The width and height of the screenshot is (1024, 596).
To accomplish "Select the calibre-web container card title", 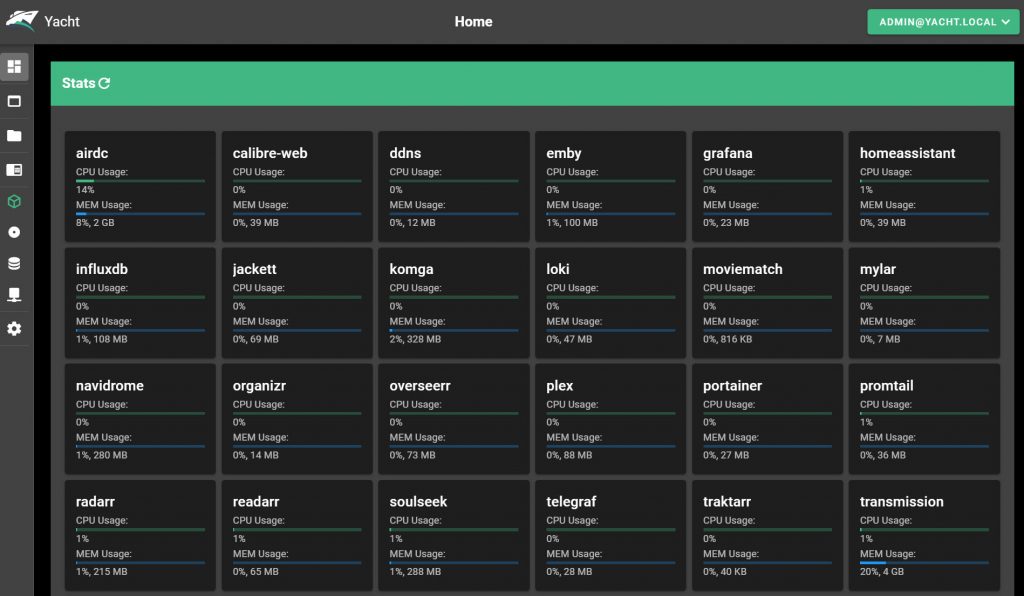I will (x=270, y=153).
